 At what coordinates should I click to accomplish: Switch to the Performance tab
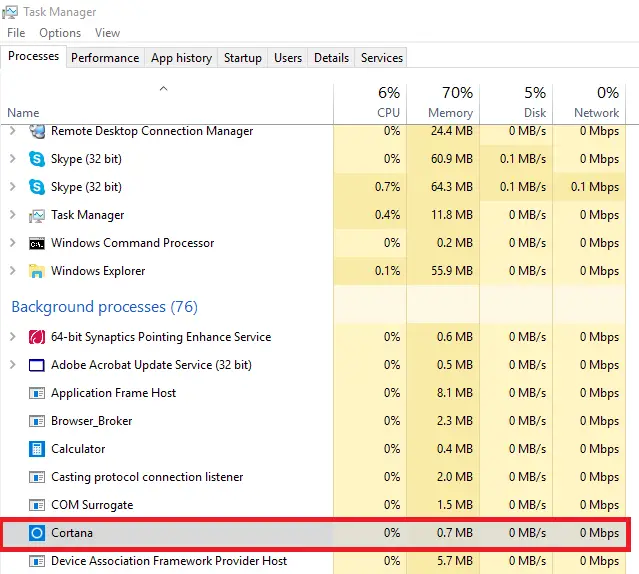pos(105,58)
